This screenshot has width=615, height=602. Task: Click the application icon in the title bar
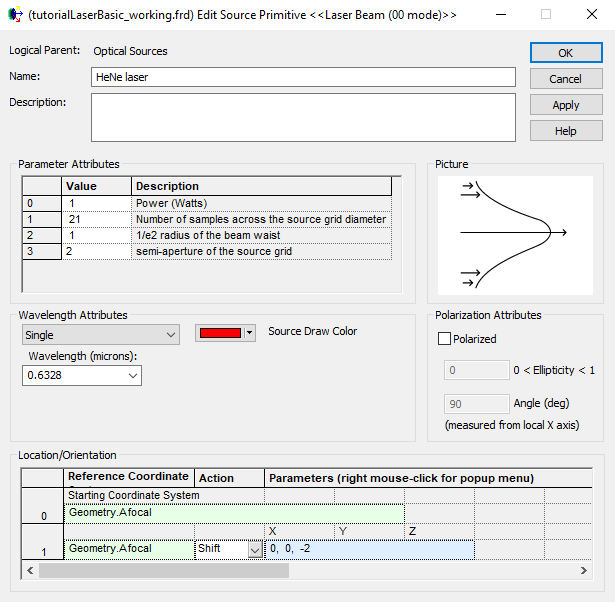14,15
